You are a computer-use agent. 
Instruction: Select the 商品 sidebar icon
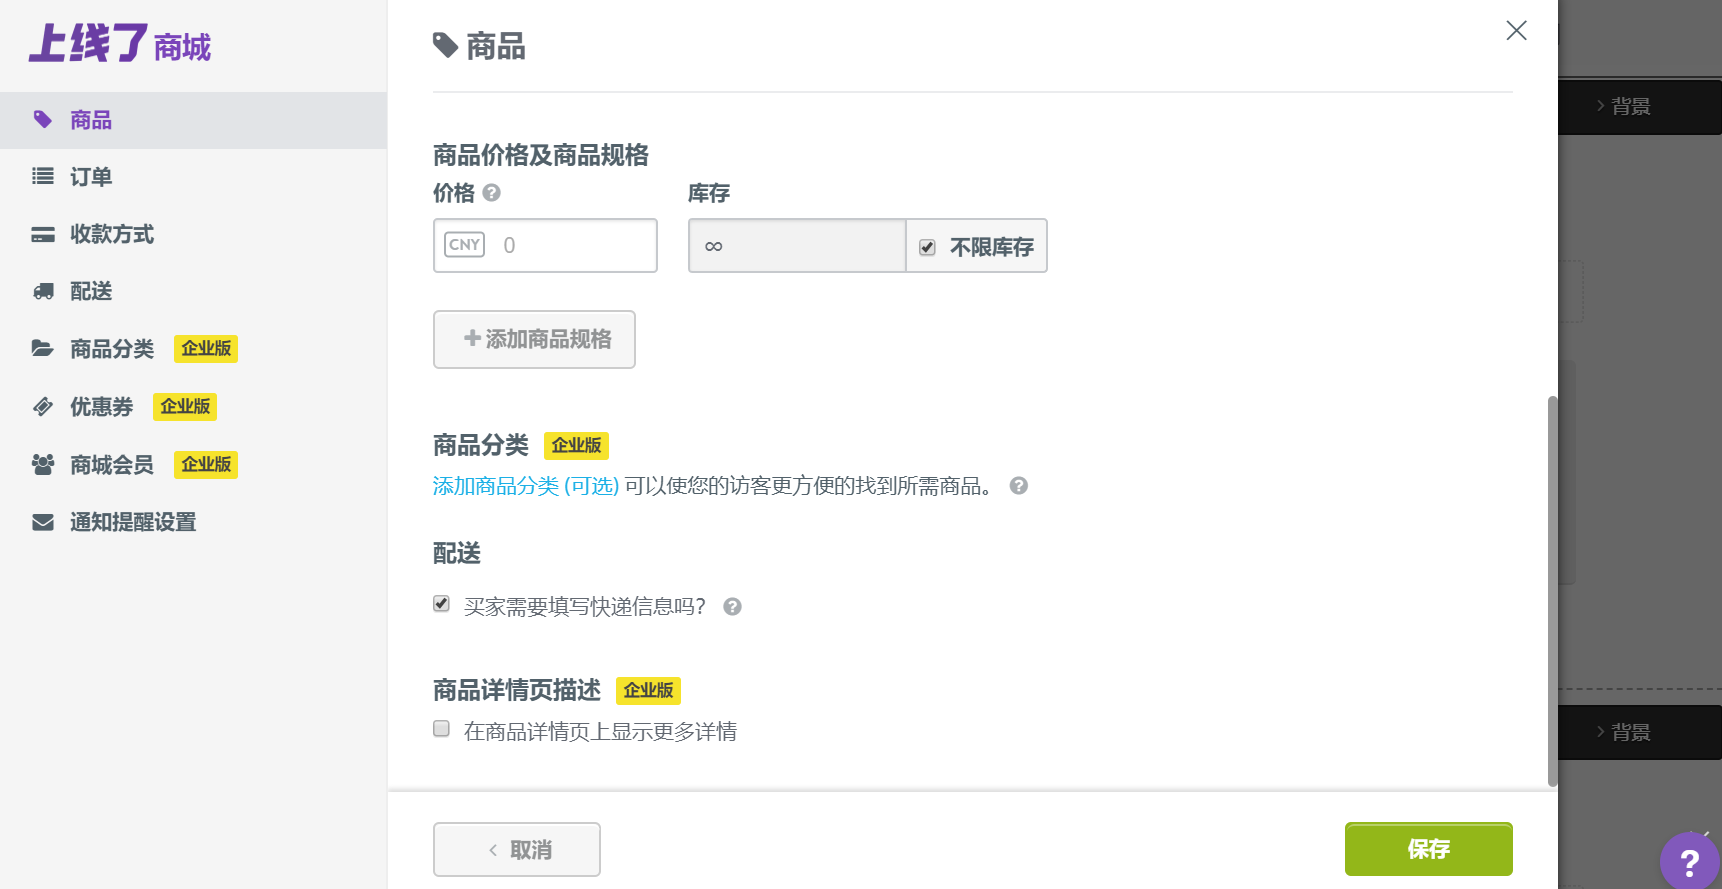(43, 119)
